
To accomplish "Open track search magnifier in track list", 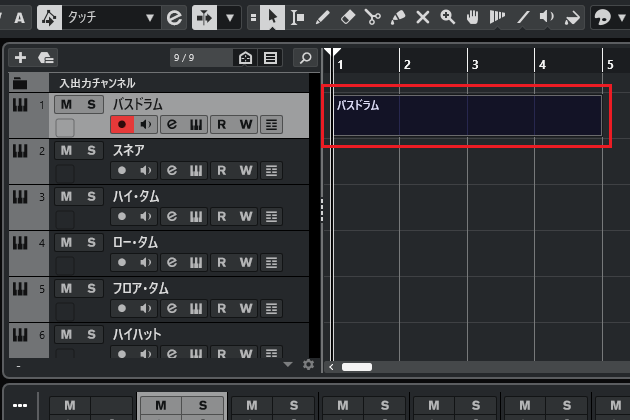I will [304, 58].
